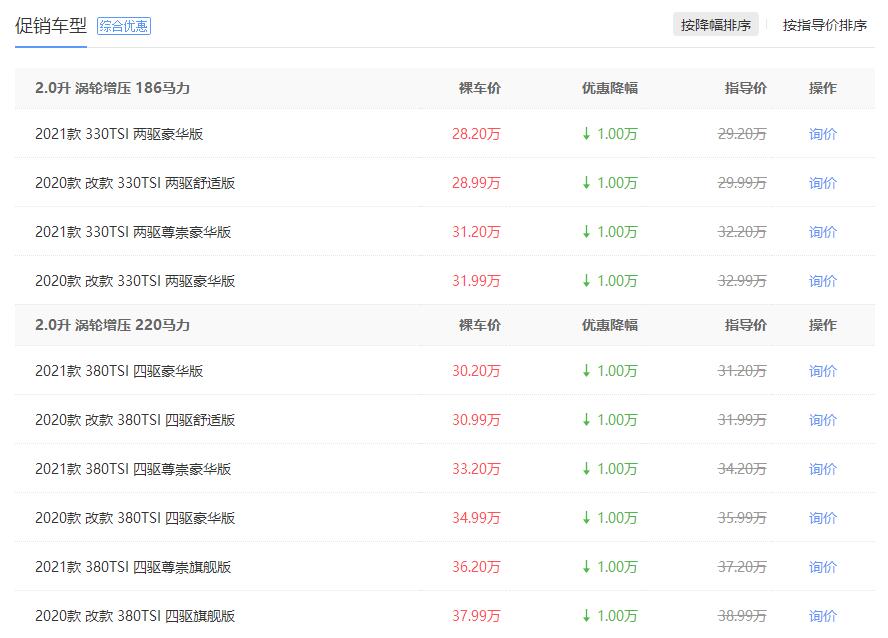Click the struck-through 32.99万 guide price
The height and width of the screenshot is (638, 888).
tap(742, 281)
